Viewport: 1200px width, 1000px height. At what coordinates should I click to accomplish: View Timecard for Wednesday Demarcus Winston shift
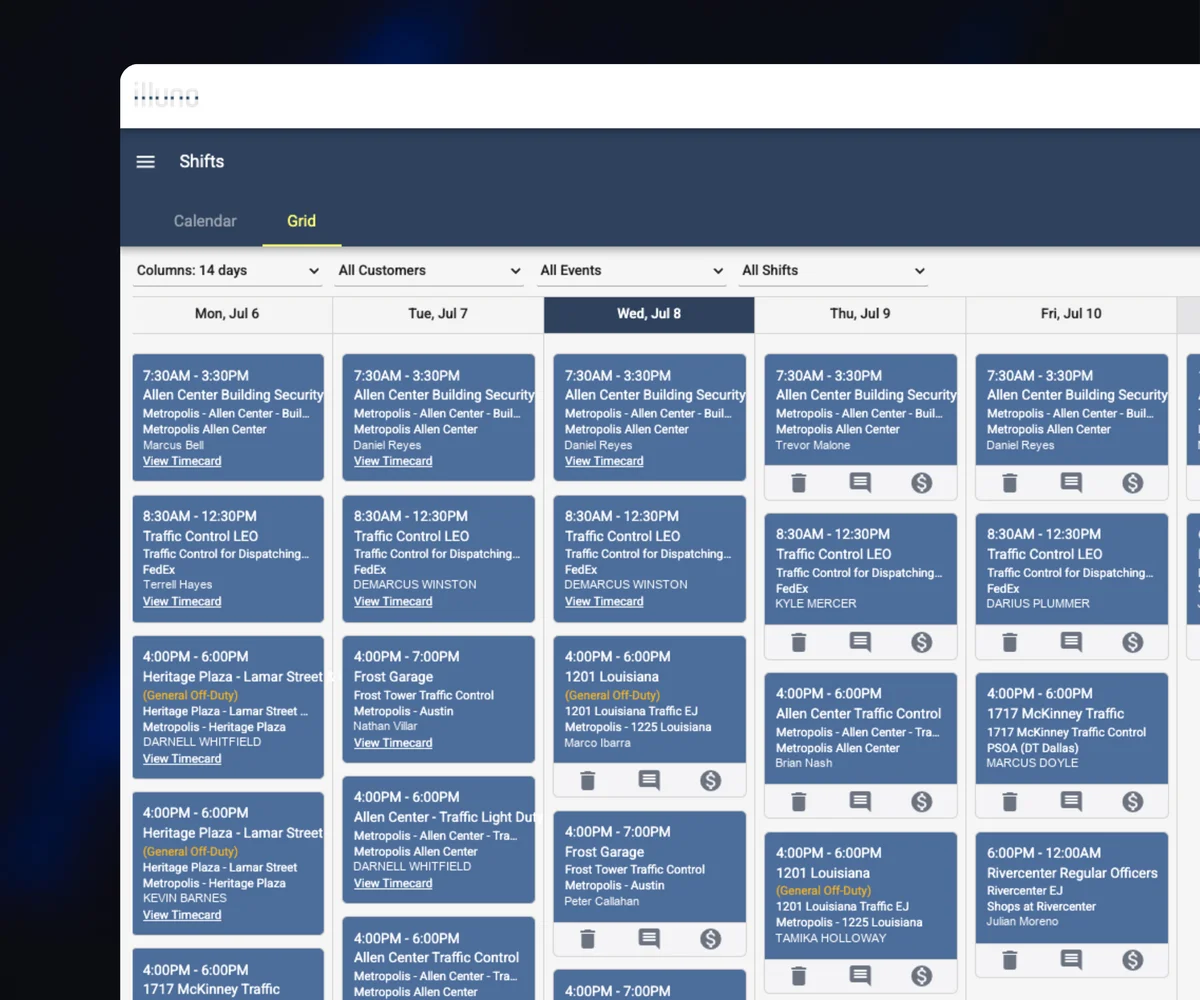(x=604, y=601)
